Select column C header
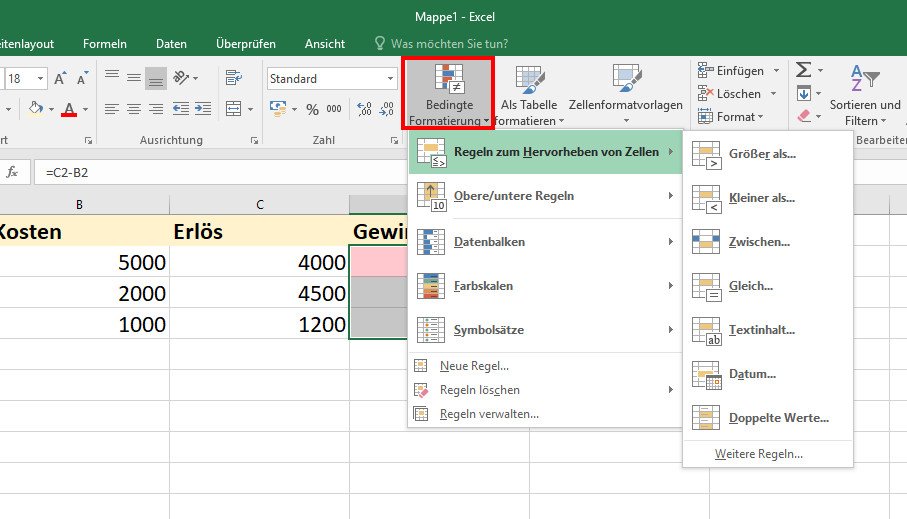The height and width of the screenshot is (519, 907). pos(260,204)
